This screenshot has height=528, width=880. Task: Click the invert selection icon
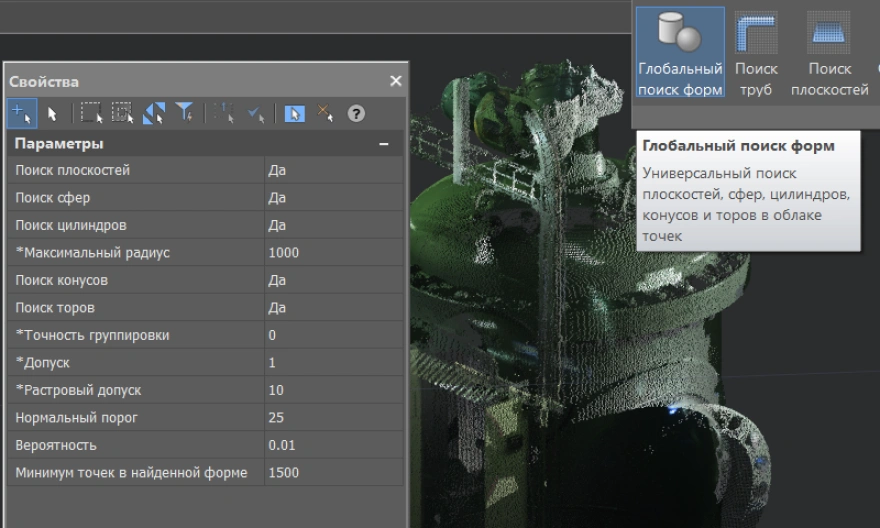coord(154,113)
